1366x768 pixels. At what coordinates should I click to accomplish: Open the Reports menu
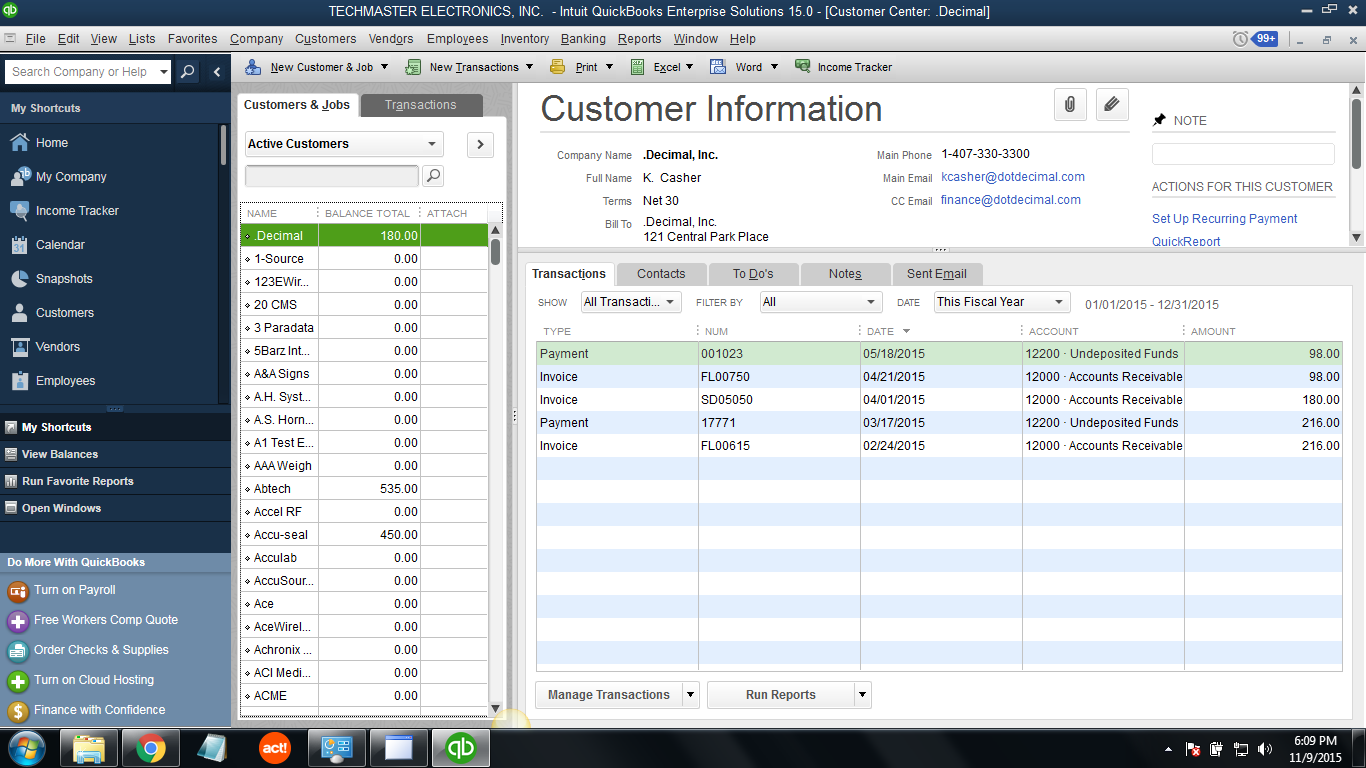(639, 39)
